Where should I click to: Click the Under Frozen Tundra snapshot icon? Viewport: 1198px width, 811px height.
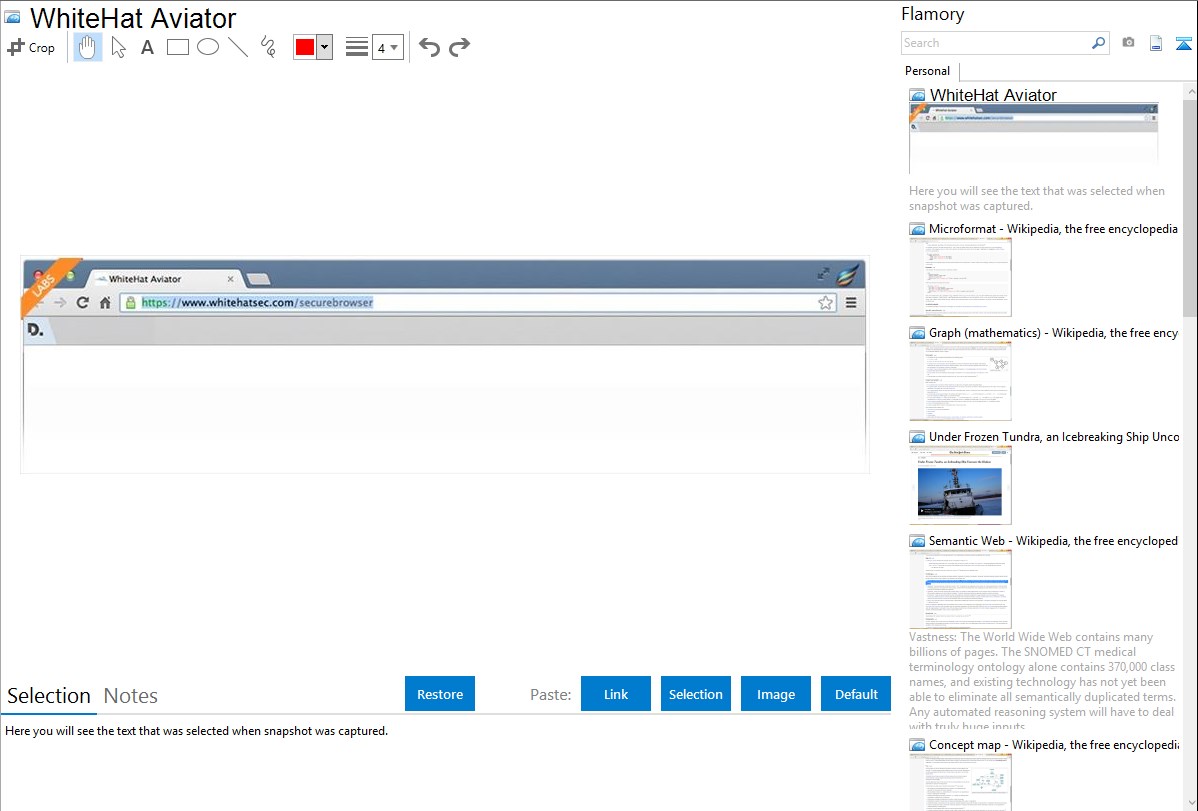[917, 436]
